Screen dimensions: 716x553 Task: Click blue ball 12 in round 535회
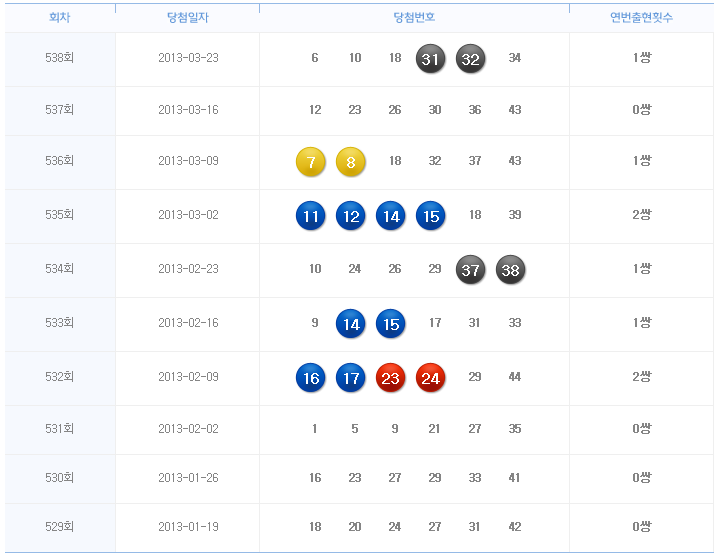pyautogui.click(x=351, y=215)
